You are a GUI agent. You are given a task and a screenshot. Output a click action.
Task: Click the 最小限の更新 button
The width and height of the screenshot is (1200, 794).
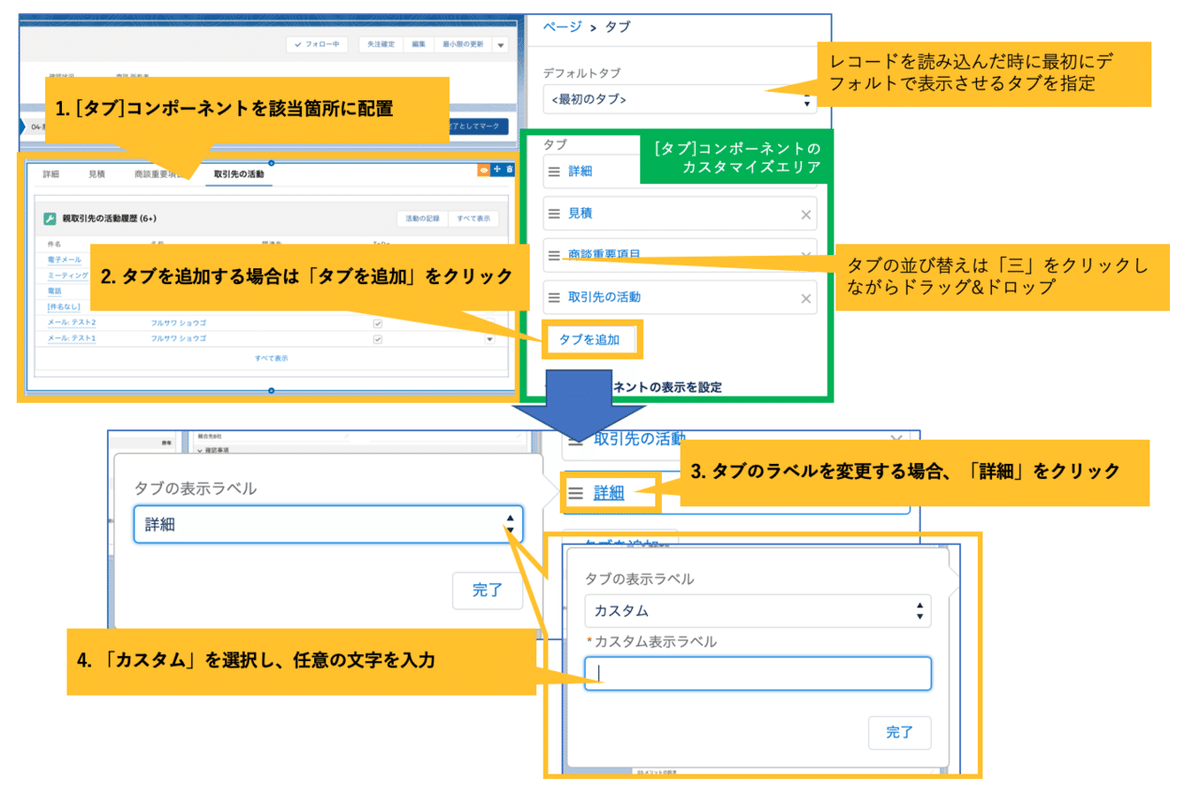[x=463, y=45]
